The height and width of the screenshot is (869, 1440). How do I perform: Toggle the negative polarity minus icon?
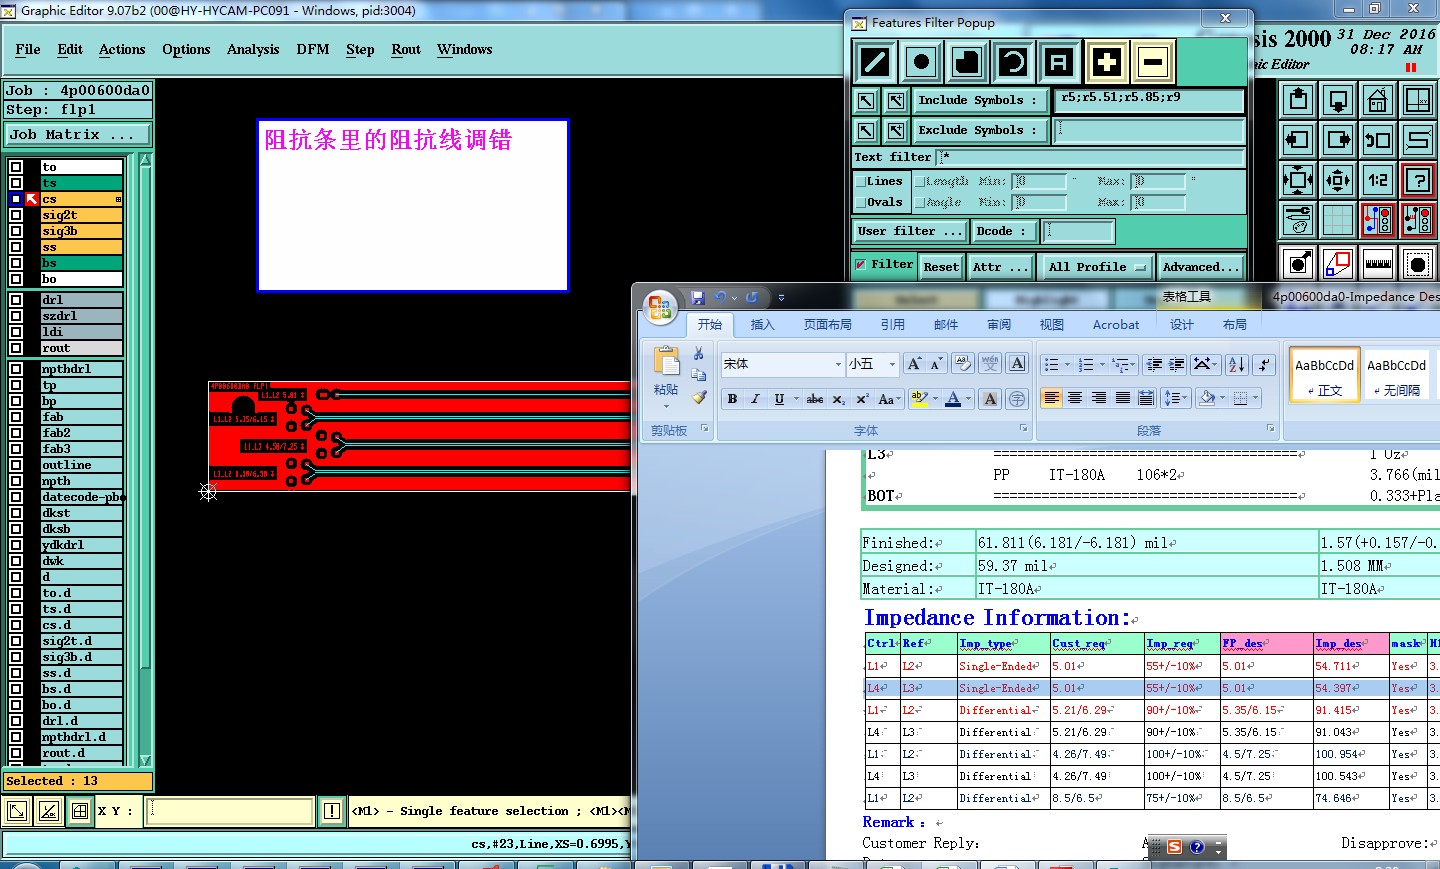(1153, 62)
